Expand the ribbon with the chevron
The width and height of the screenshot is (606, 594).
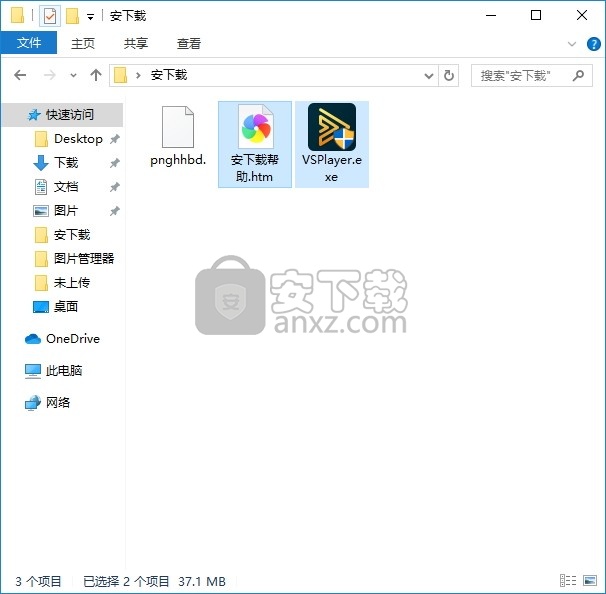(572, 44)
